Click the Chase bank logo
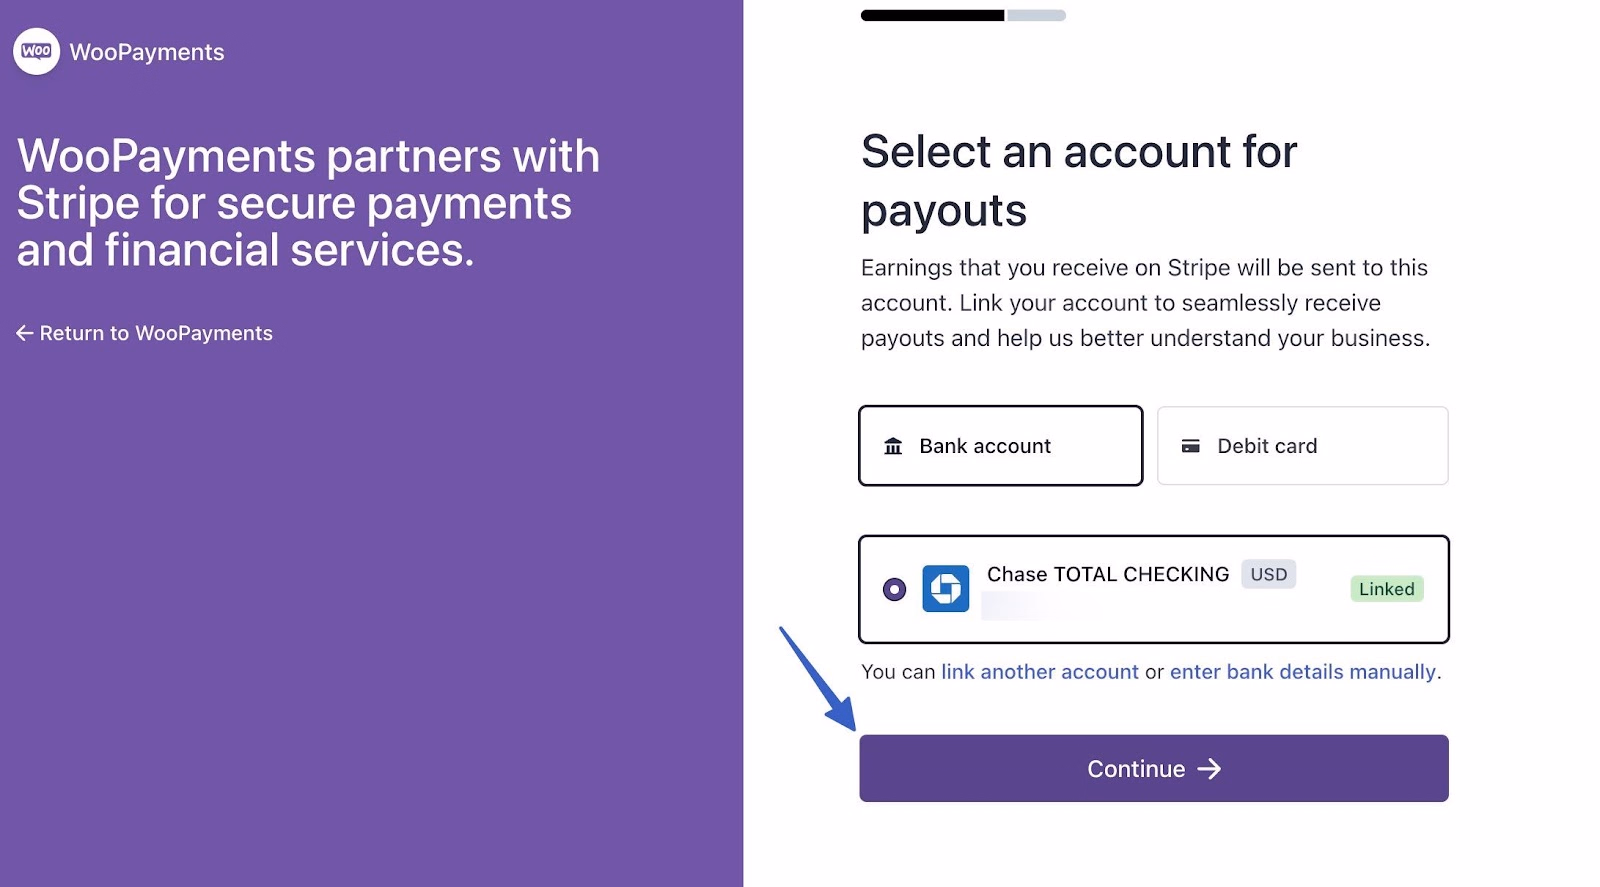Viewport: 1600px width, 887px height. 945,589
